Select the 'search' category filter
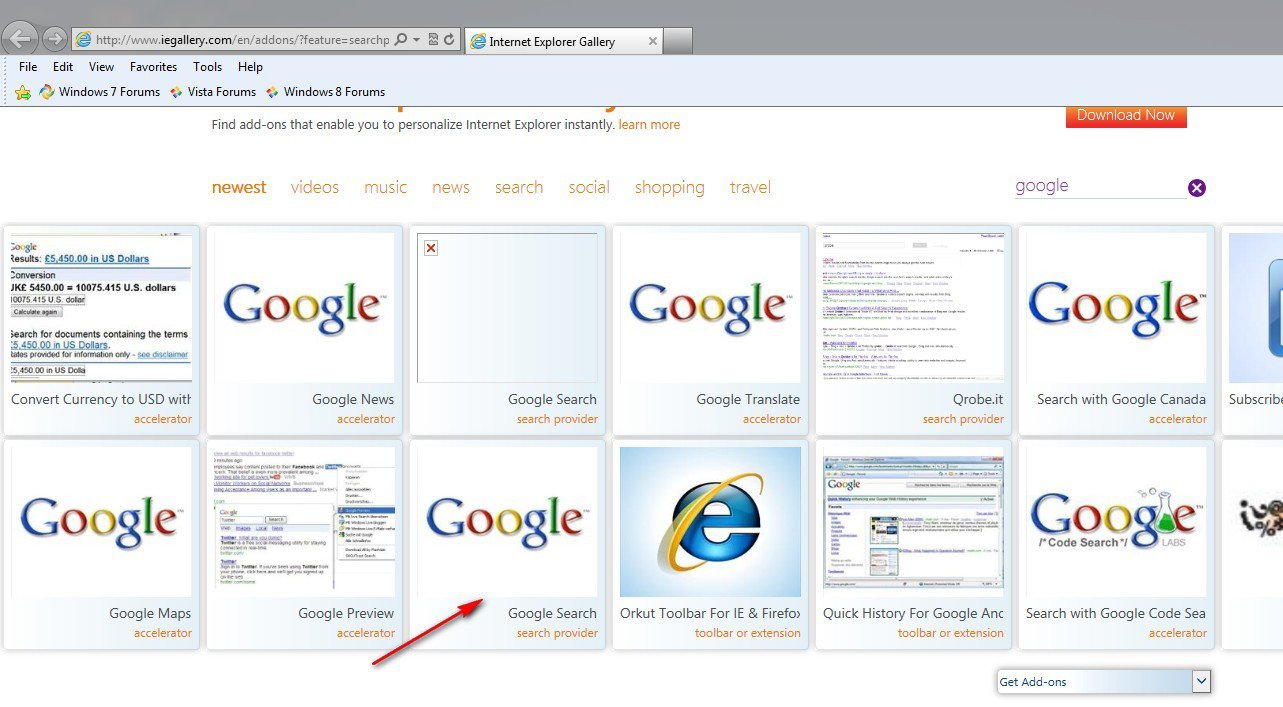 pyautogui.click(x=519, y=187)
